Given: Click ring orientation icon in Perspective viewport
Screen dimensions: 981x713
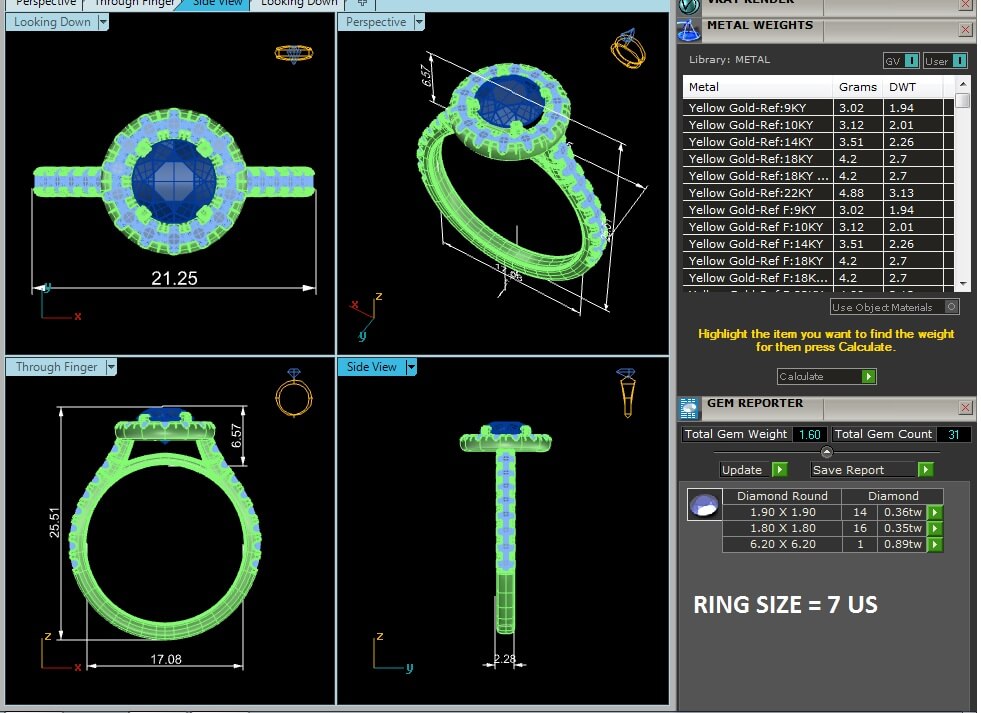Looking at the screenshot, I should (x=626, y=48).
